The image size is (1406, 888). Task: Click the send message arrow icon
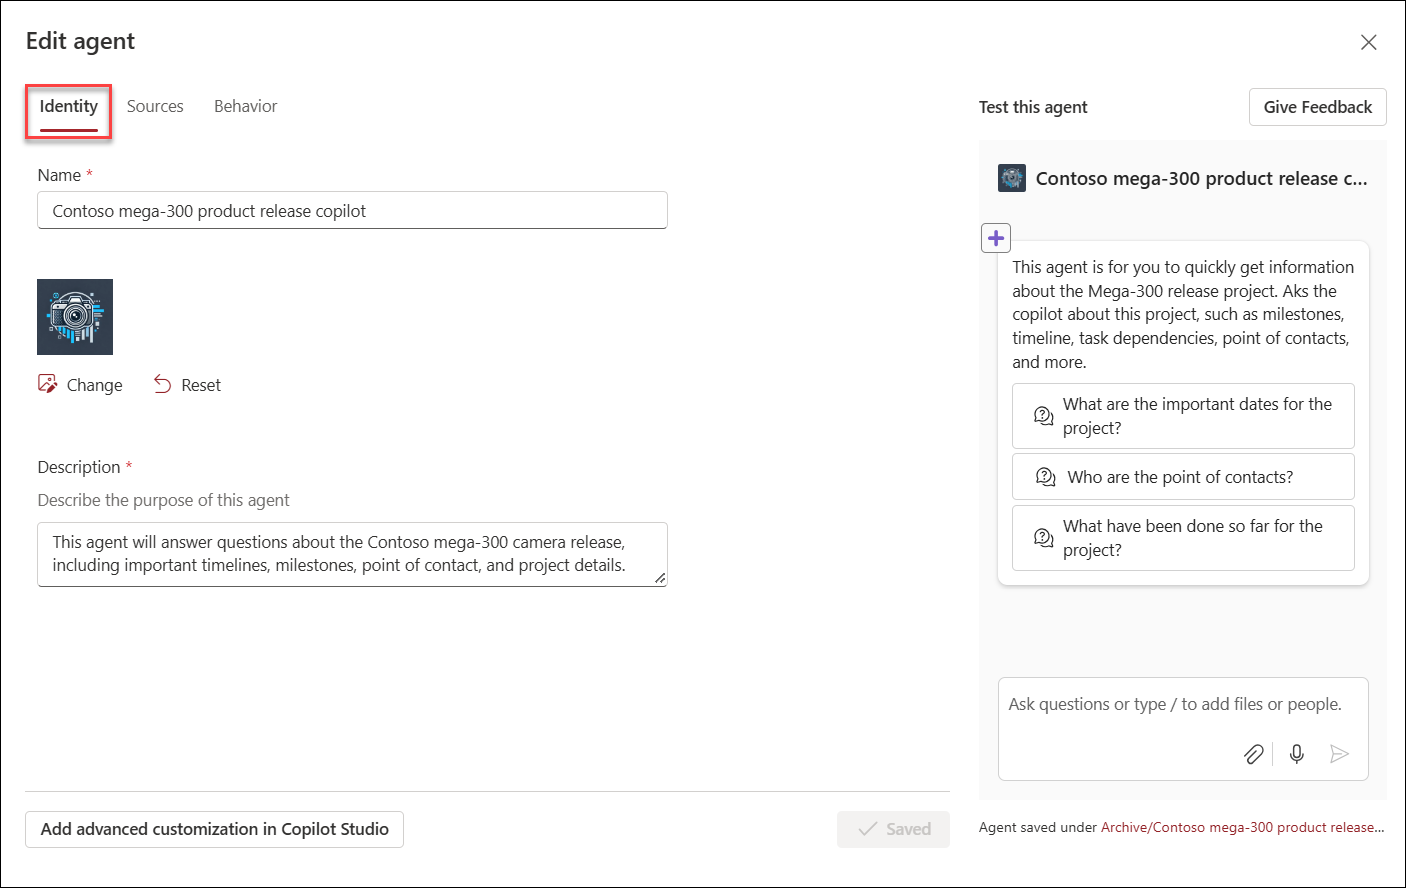[x=1340, y=754]
